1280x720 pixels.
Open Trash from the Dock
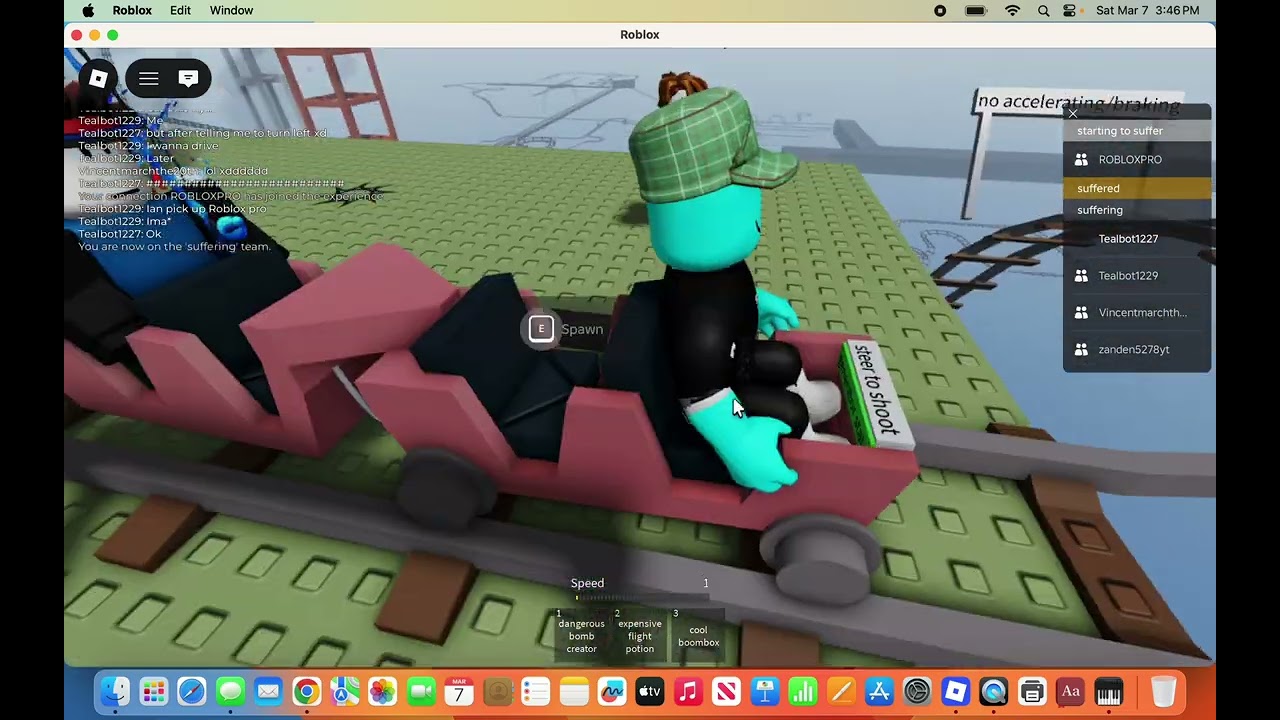pyautogui.click(x=1163, y=691)
